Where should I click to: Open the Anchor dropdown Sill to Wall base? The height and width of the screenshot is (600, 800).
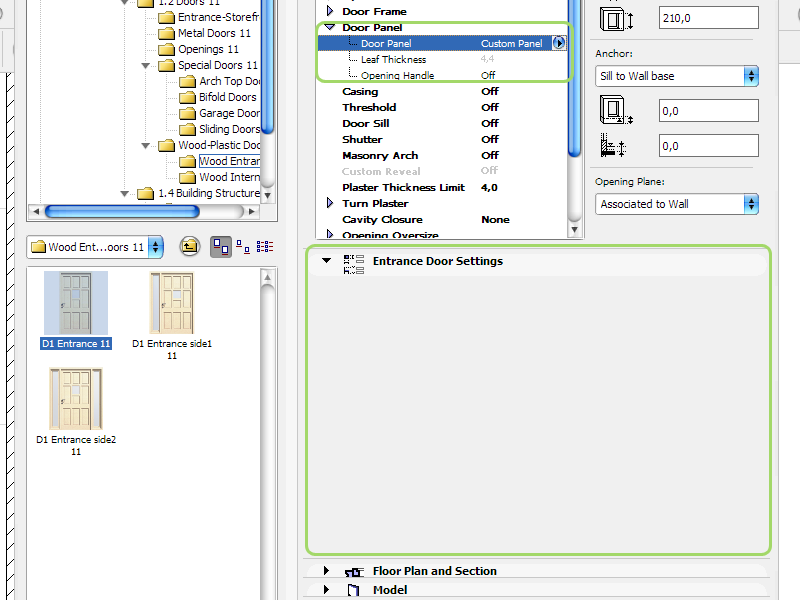tap(677, 76)
